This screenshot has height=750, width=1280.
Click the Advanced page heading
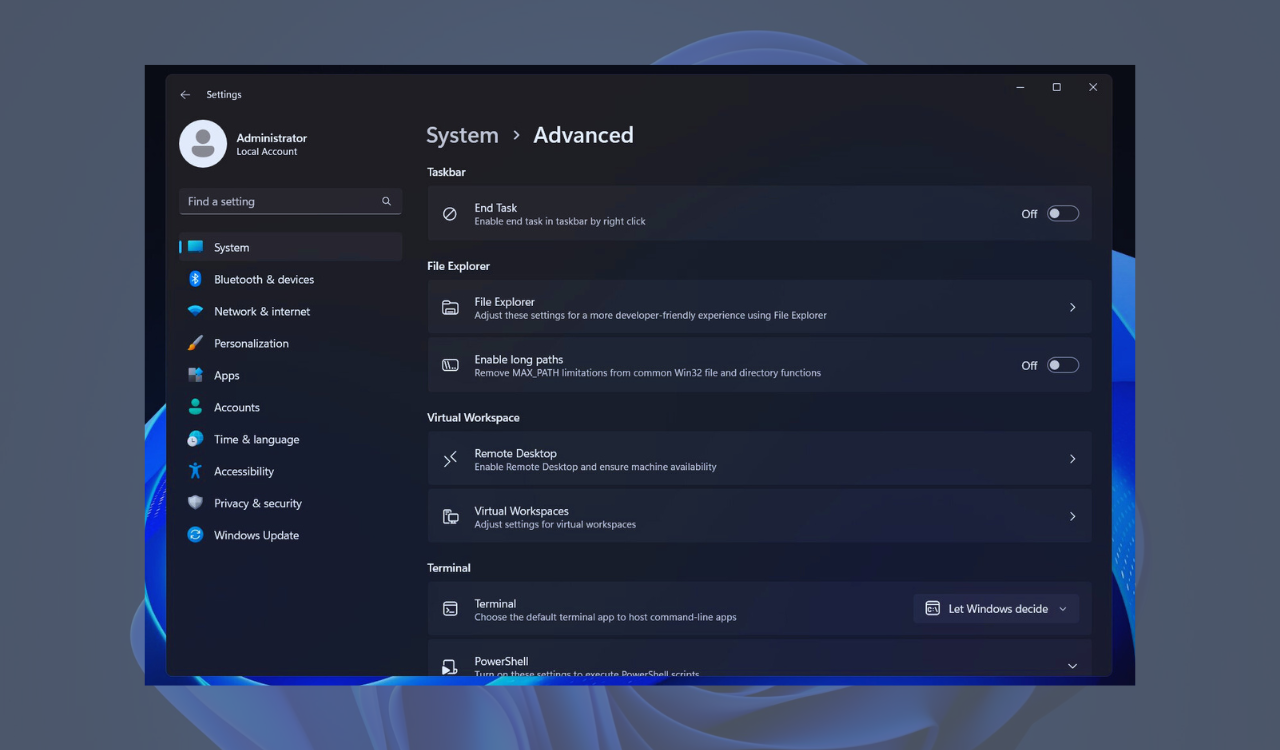(583, 135)
